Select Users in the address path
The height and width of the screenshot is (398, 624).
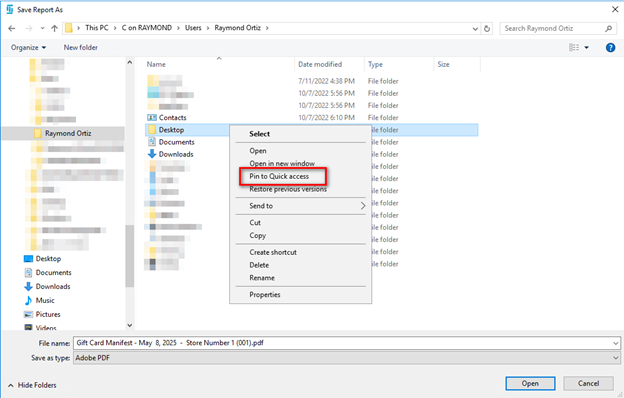pos(193,28)
